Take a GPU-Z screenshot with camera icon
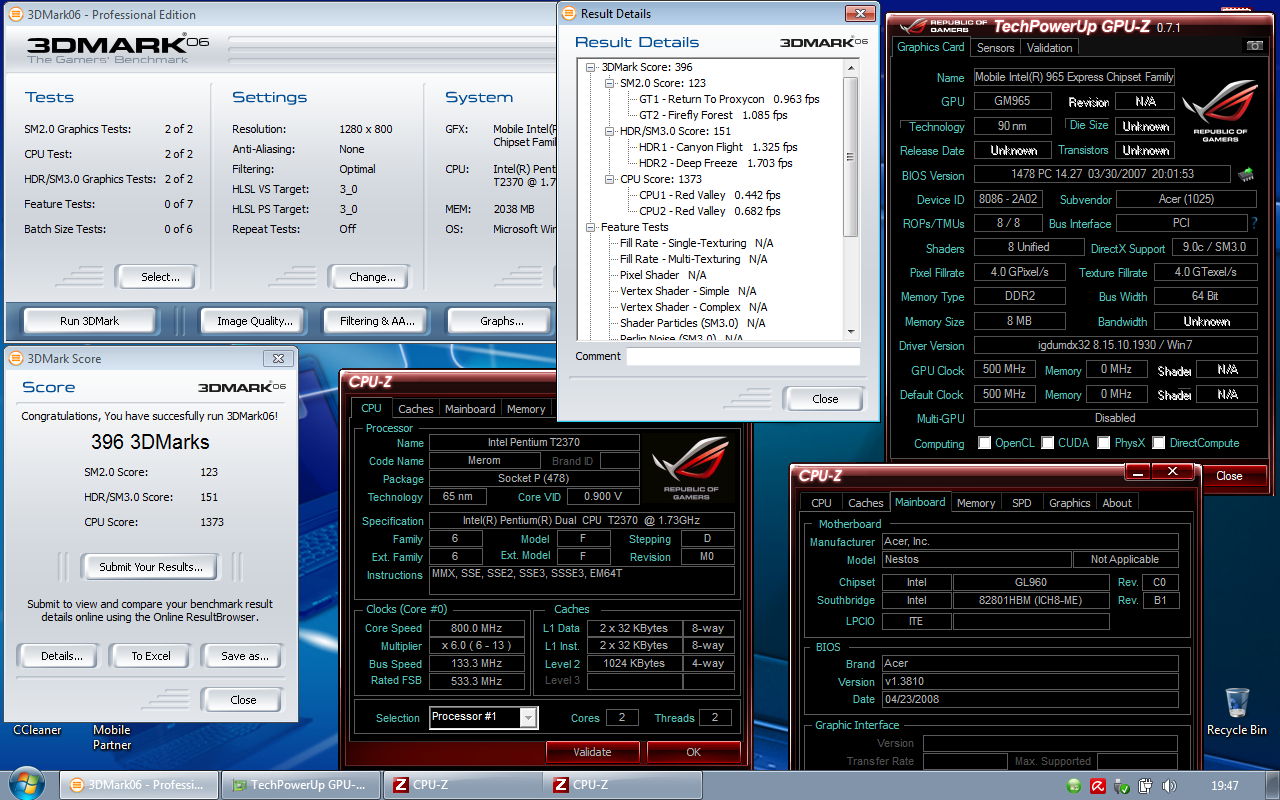The width and height of the screenshot is (1280, 800). pos(1253,46)
